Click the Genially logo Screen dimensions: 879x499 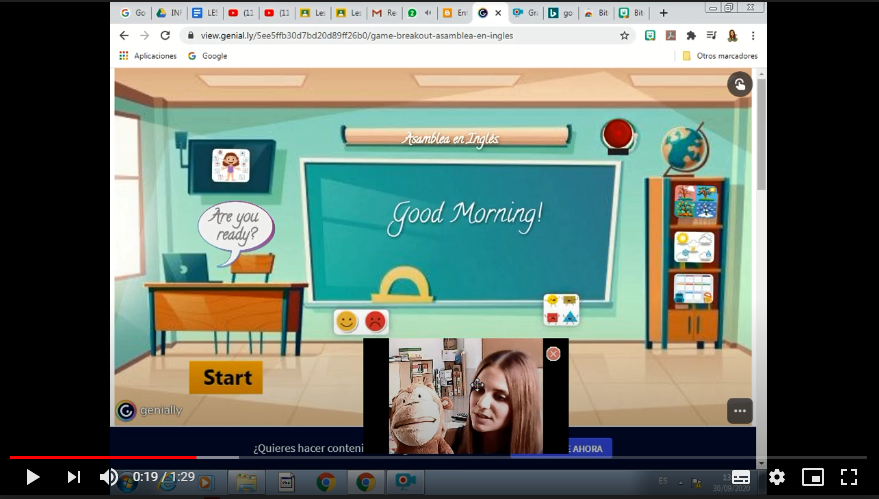pyautogui.click(x=149, y=410)
